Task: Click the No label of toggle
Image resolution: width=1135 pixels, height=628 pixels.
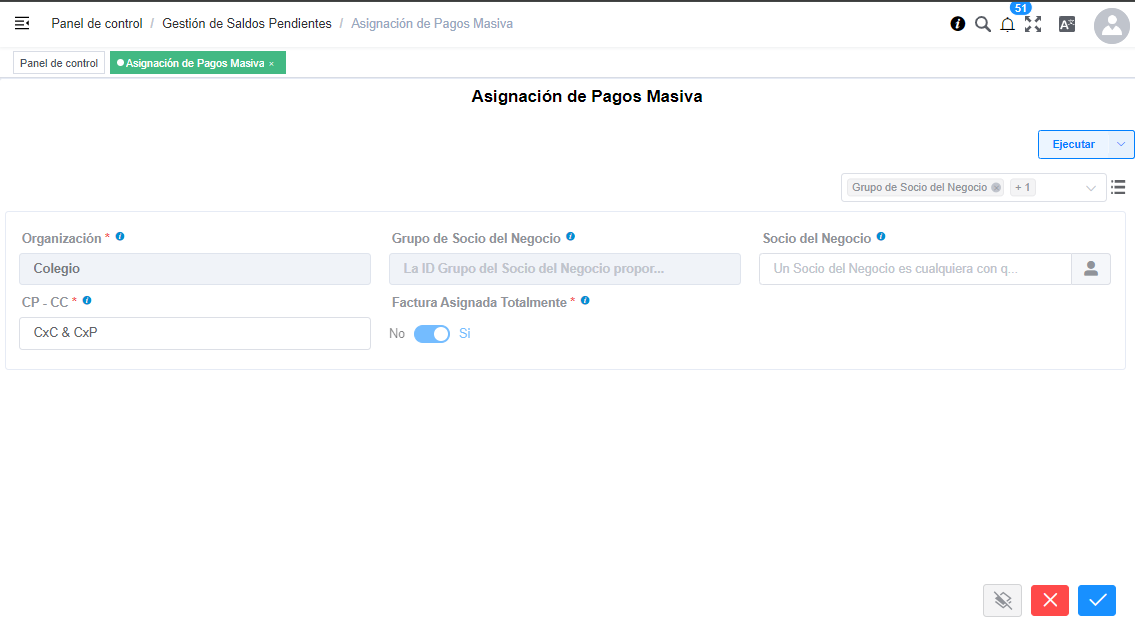Action: tap(397, 334)
